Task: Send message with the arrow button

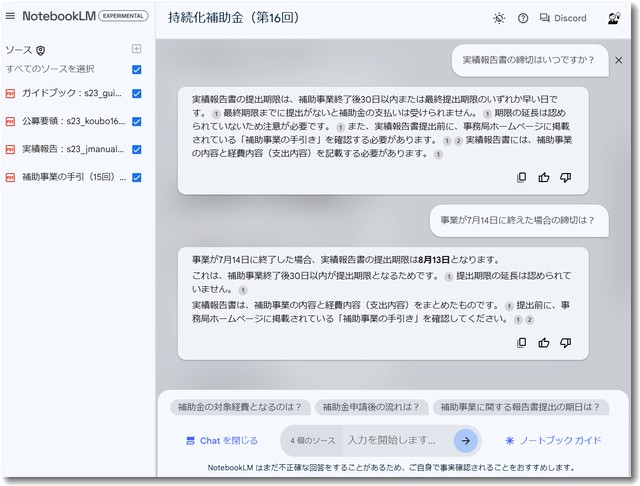Action: tap(466, 441)
